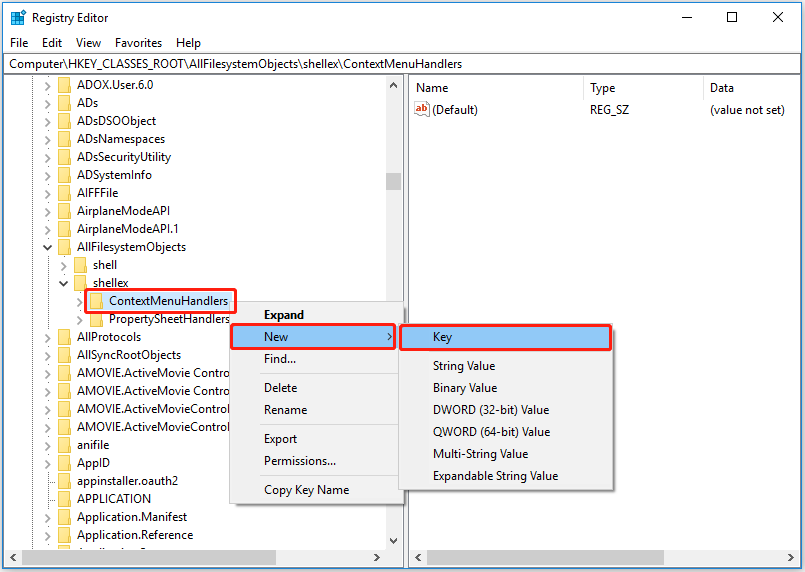
Task: Click the registry path address bar
Action: coord(400,64)
